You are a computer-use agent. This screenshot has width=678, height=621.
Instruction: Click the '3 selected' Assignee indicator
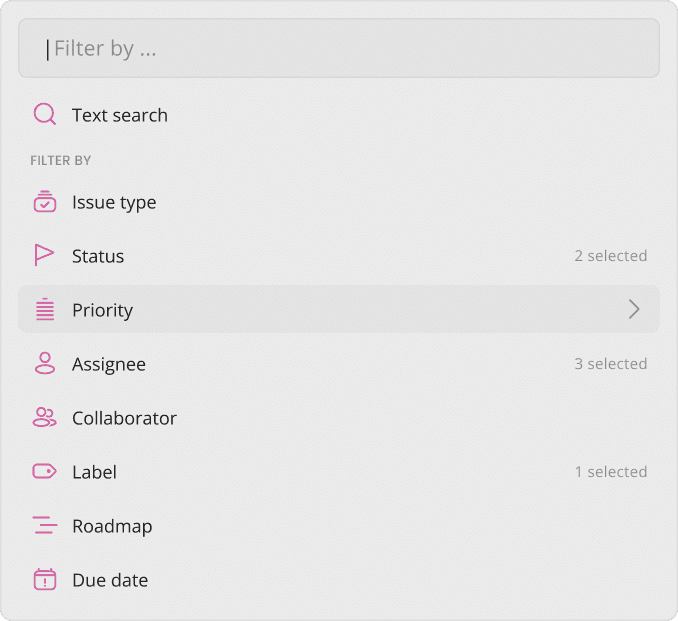point(611,364)
